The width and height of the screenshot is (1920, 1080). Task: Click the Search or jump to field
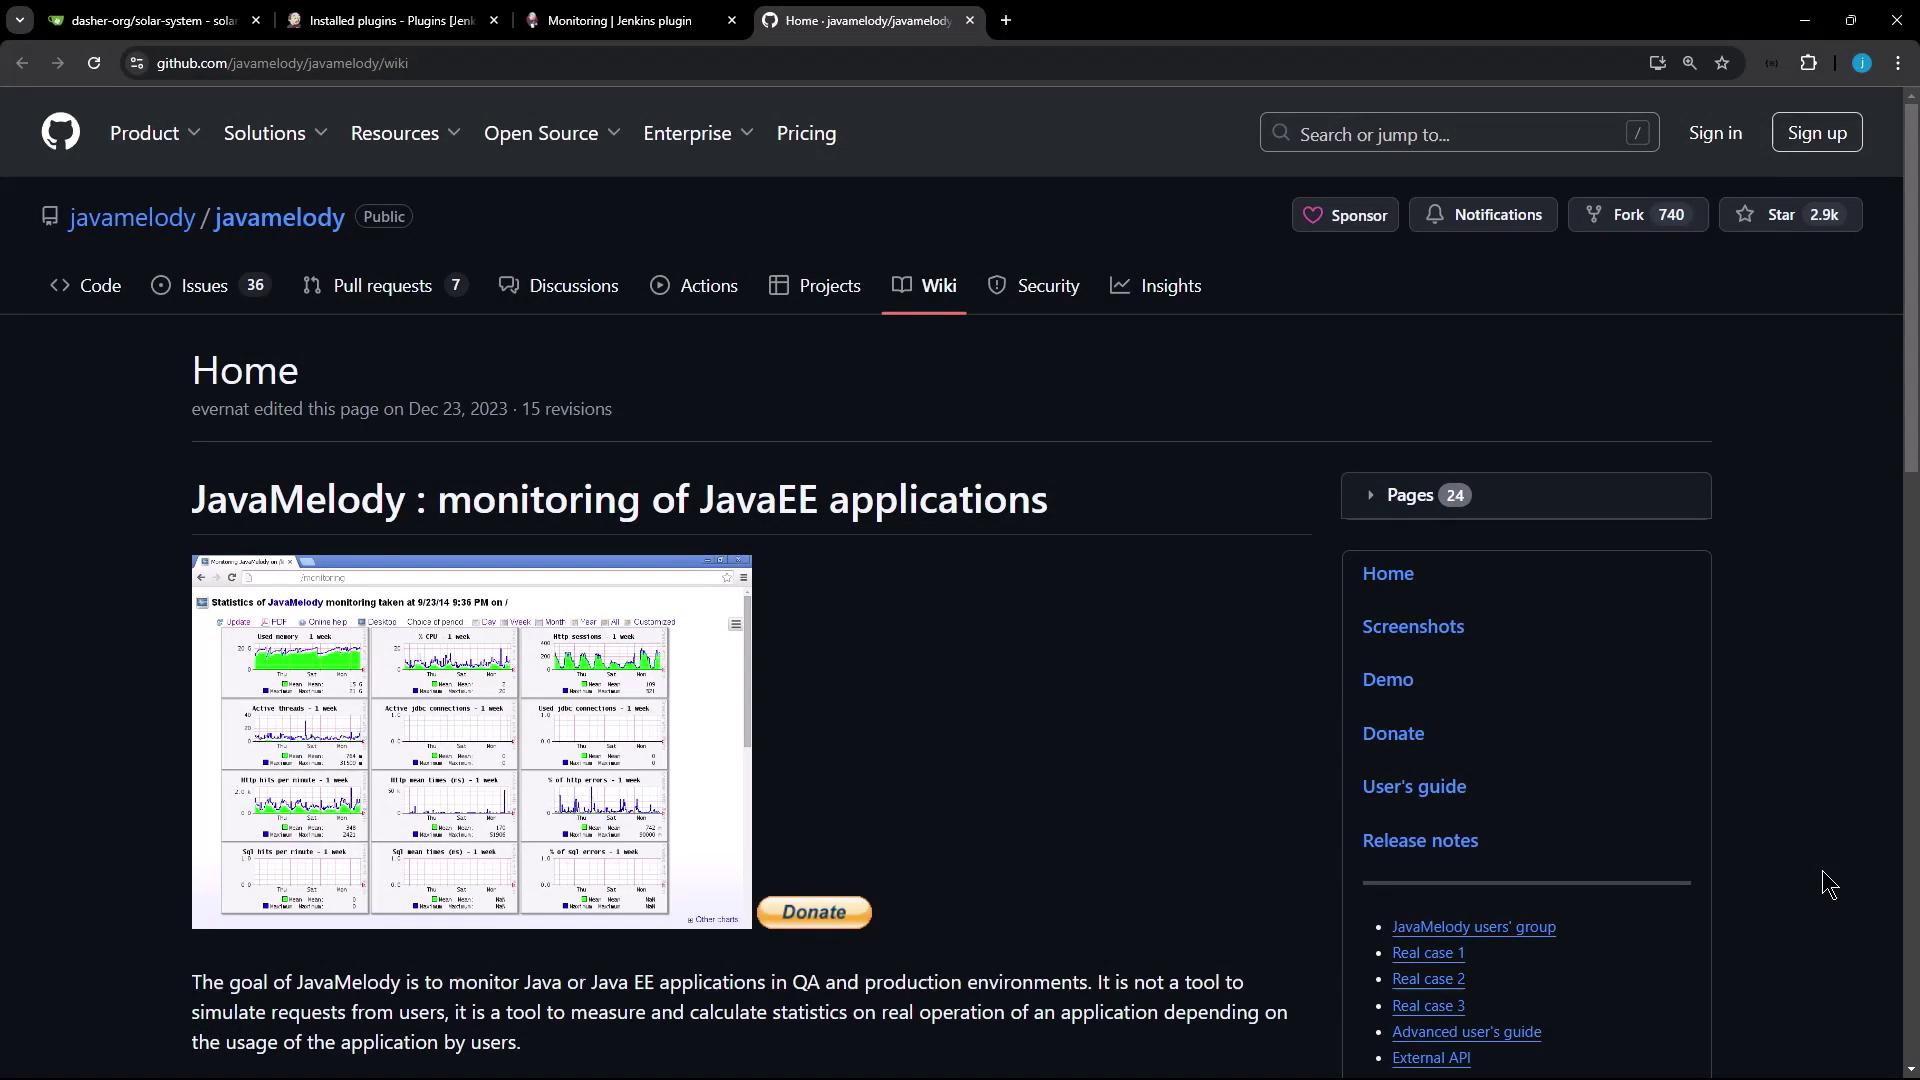1459,133
